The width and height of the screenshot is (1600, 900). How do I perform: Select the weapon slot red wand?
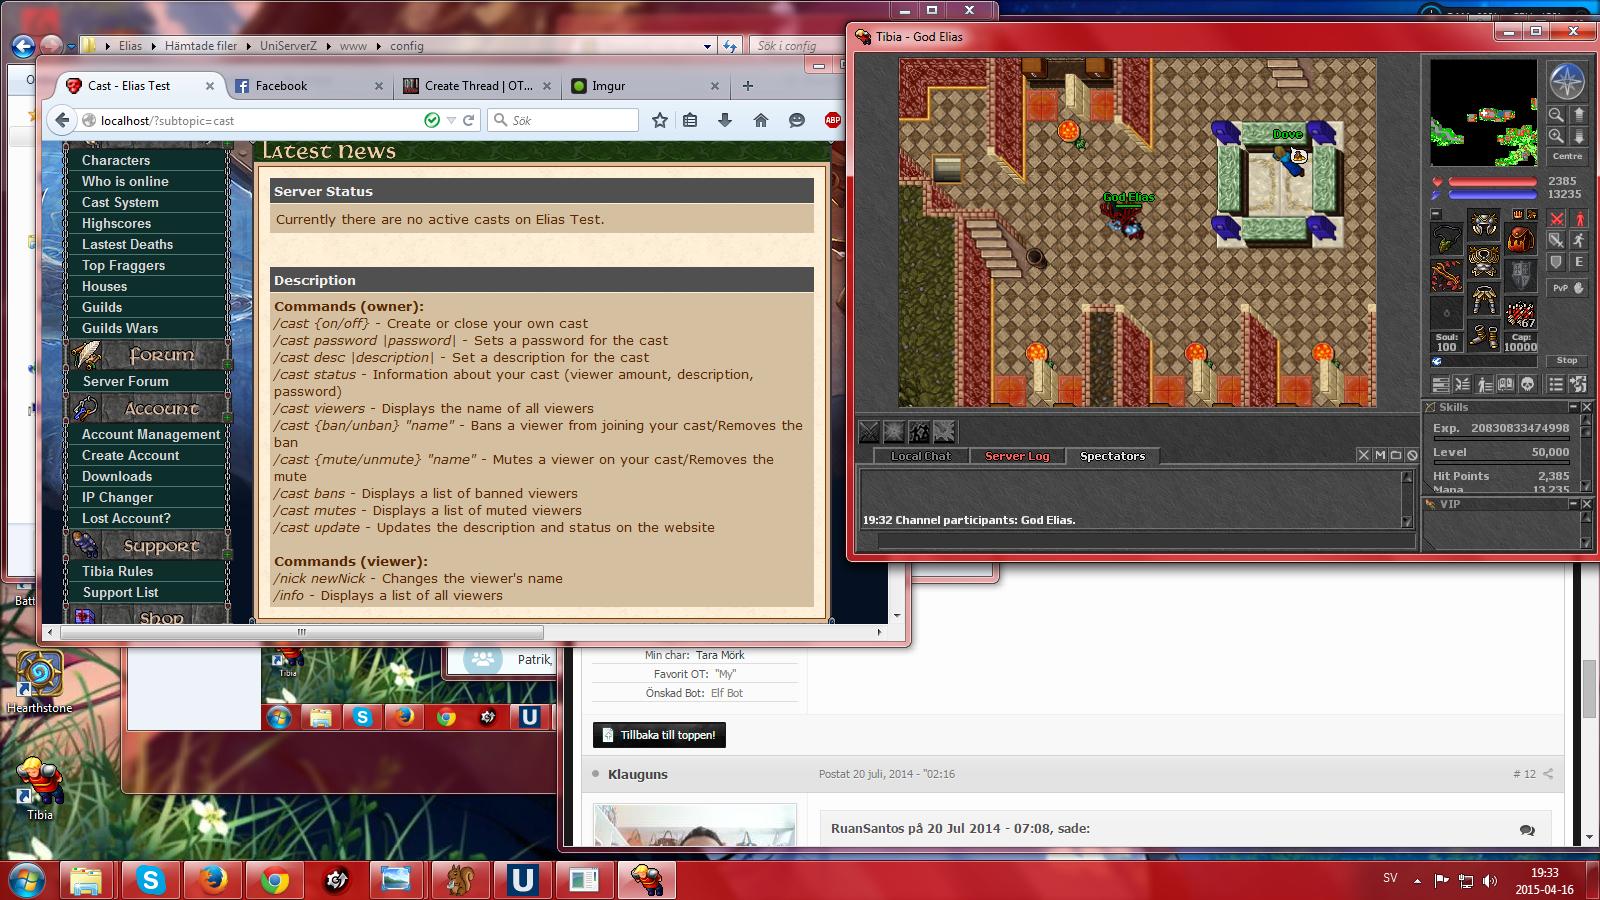(x=1446, y=276)
